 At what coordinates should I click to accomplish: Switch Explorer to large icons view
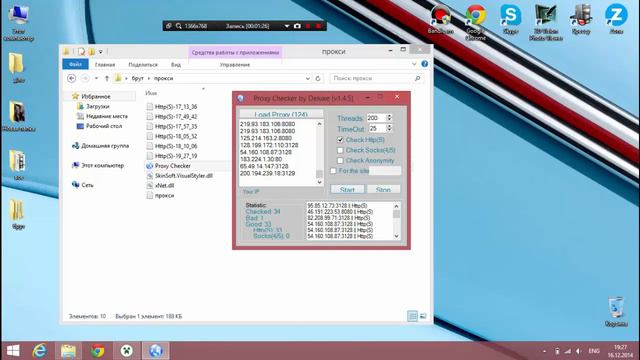click(x=423, y=316)
